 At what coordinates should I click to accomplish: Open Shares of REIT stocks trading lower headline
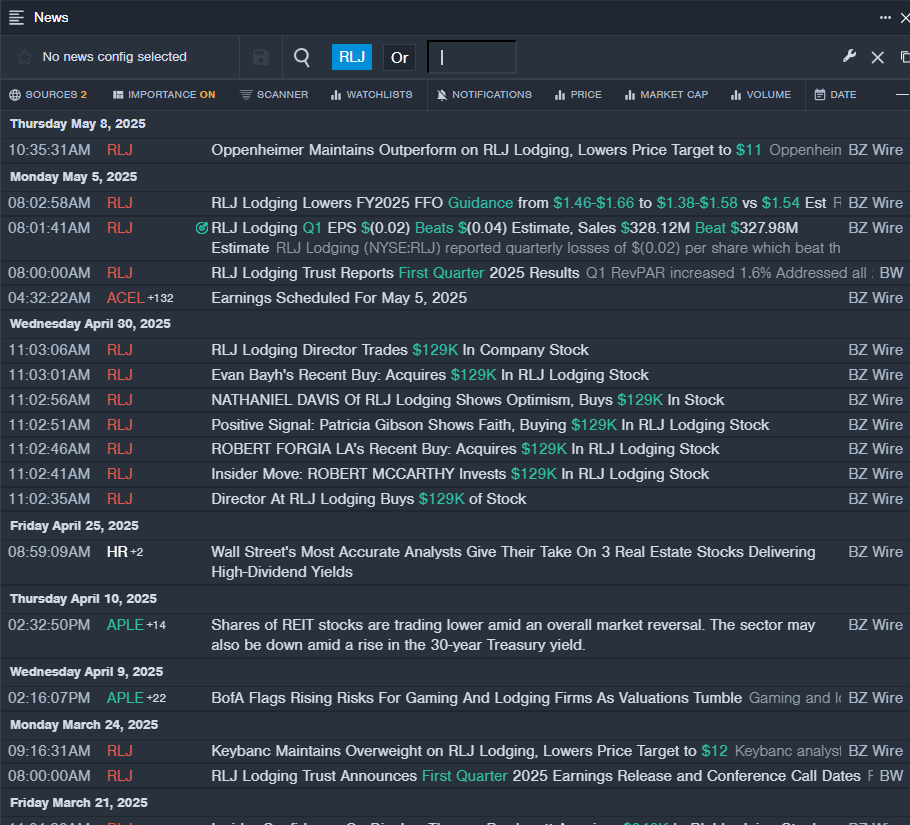pos(513,635)
